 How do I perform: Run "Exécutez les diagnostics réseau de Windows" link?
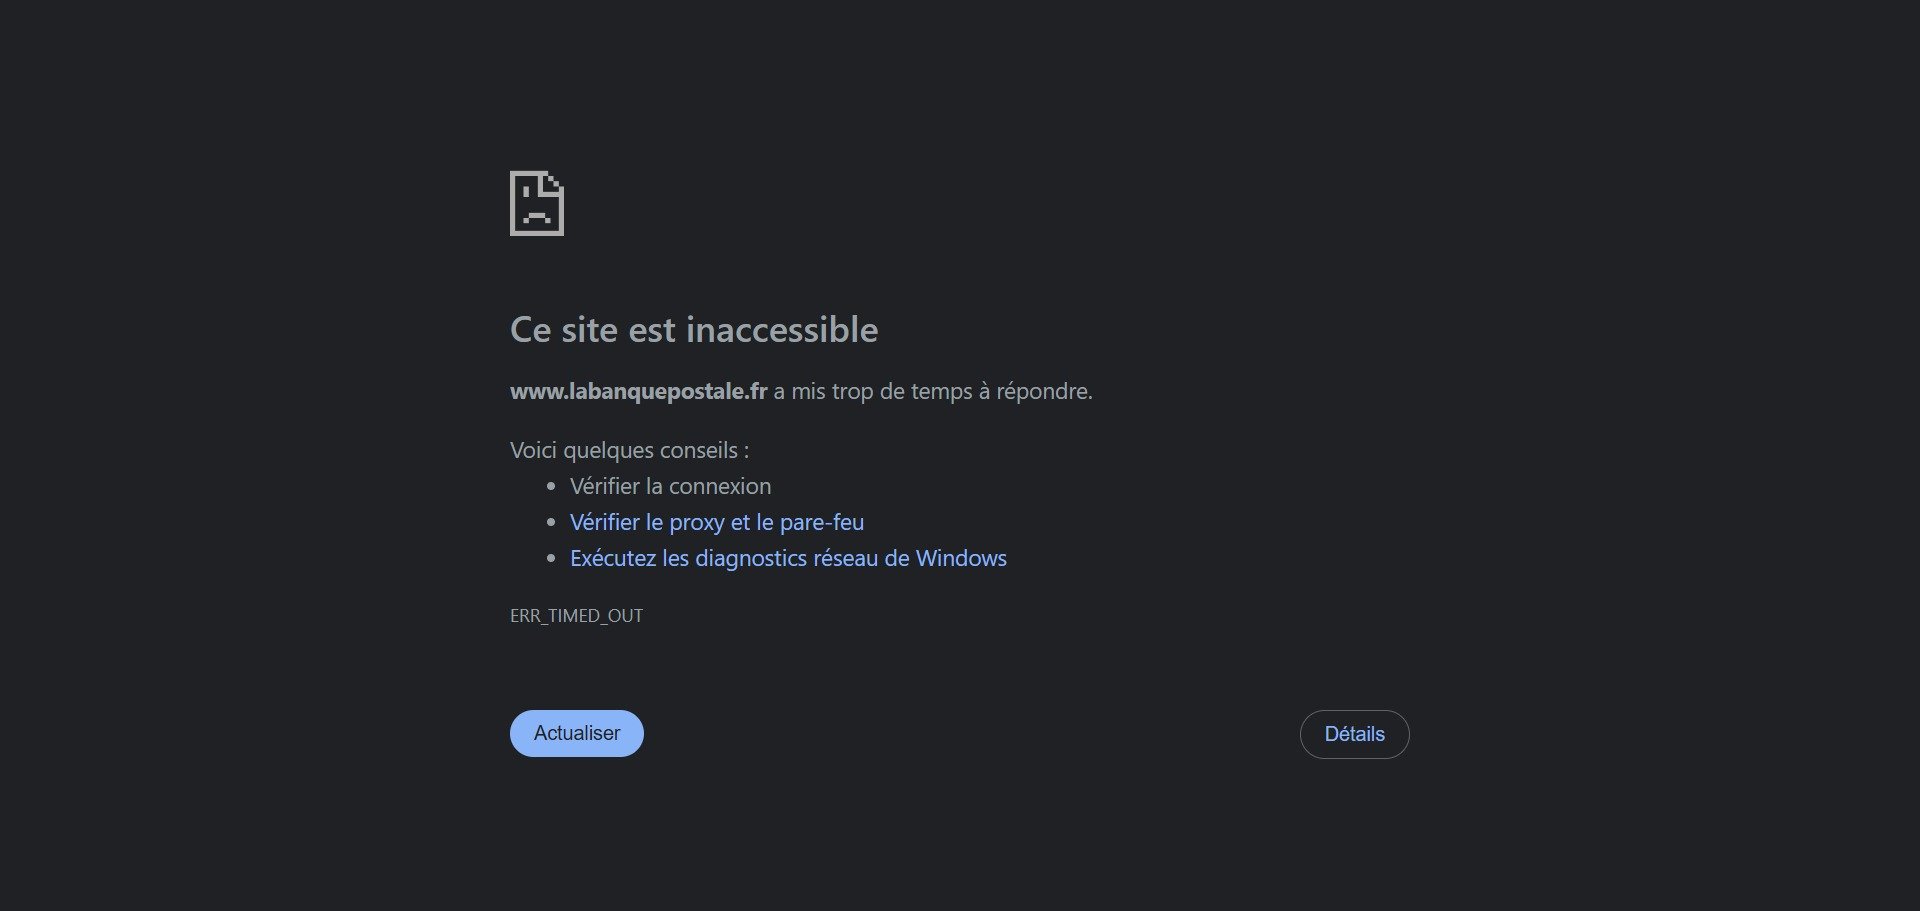(788, 558)
